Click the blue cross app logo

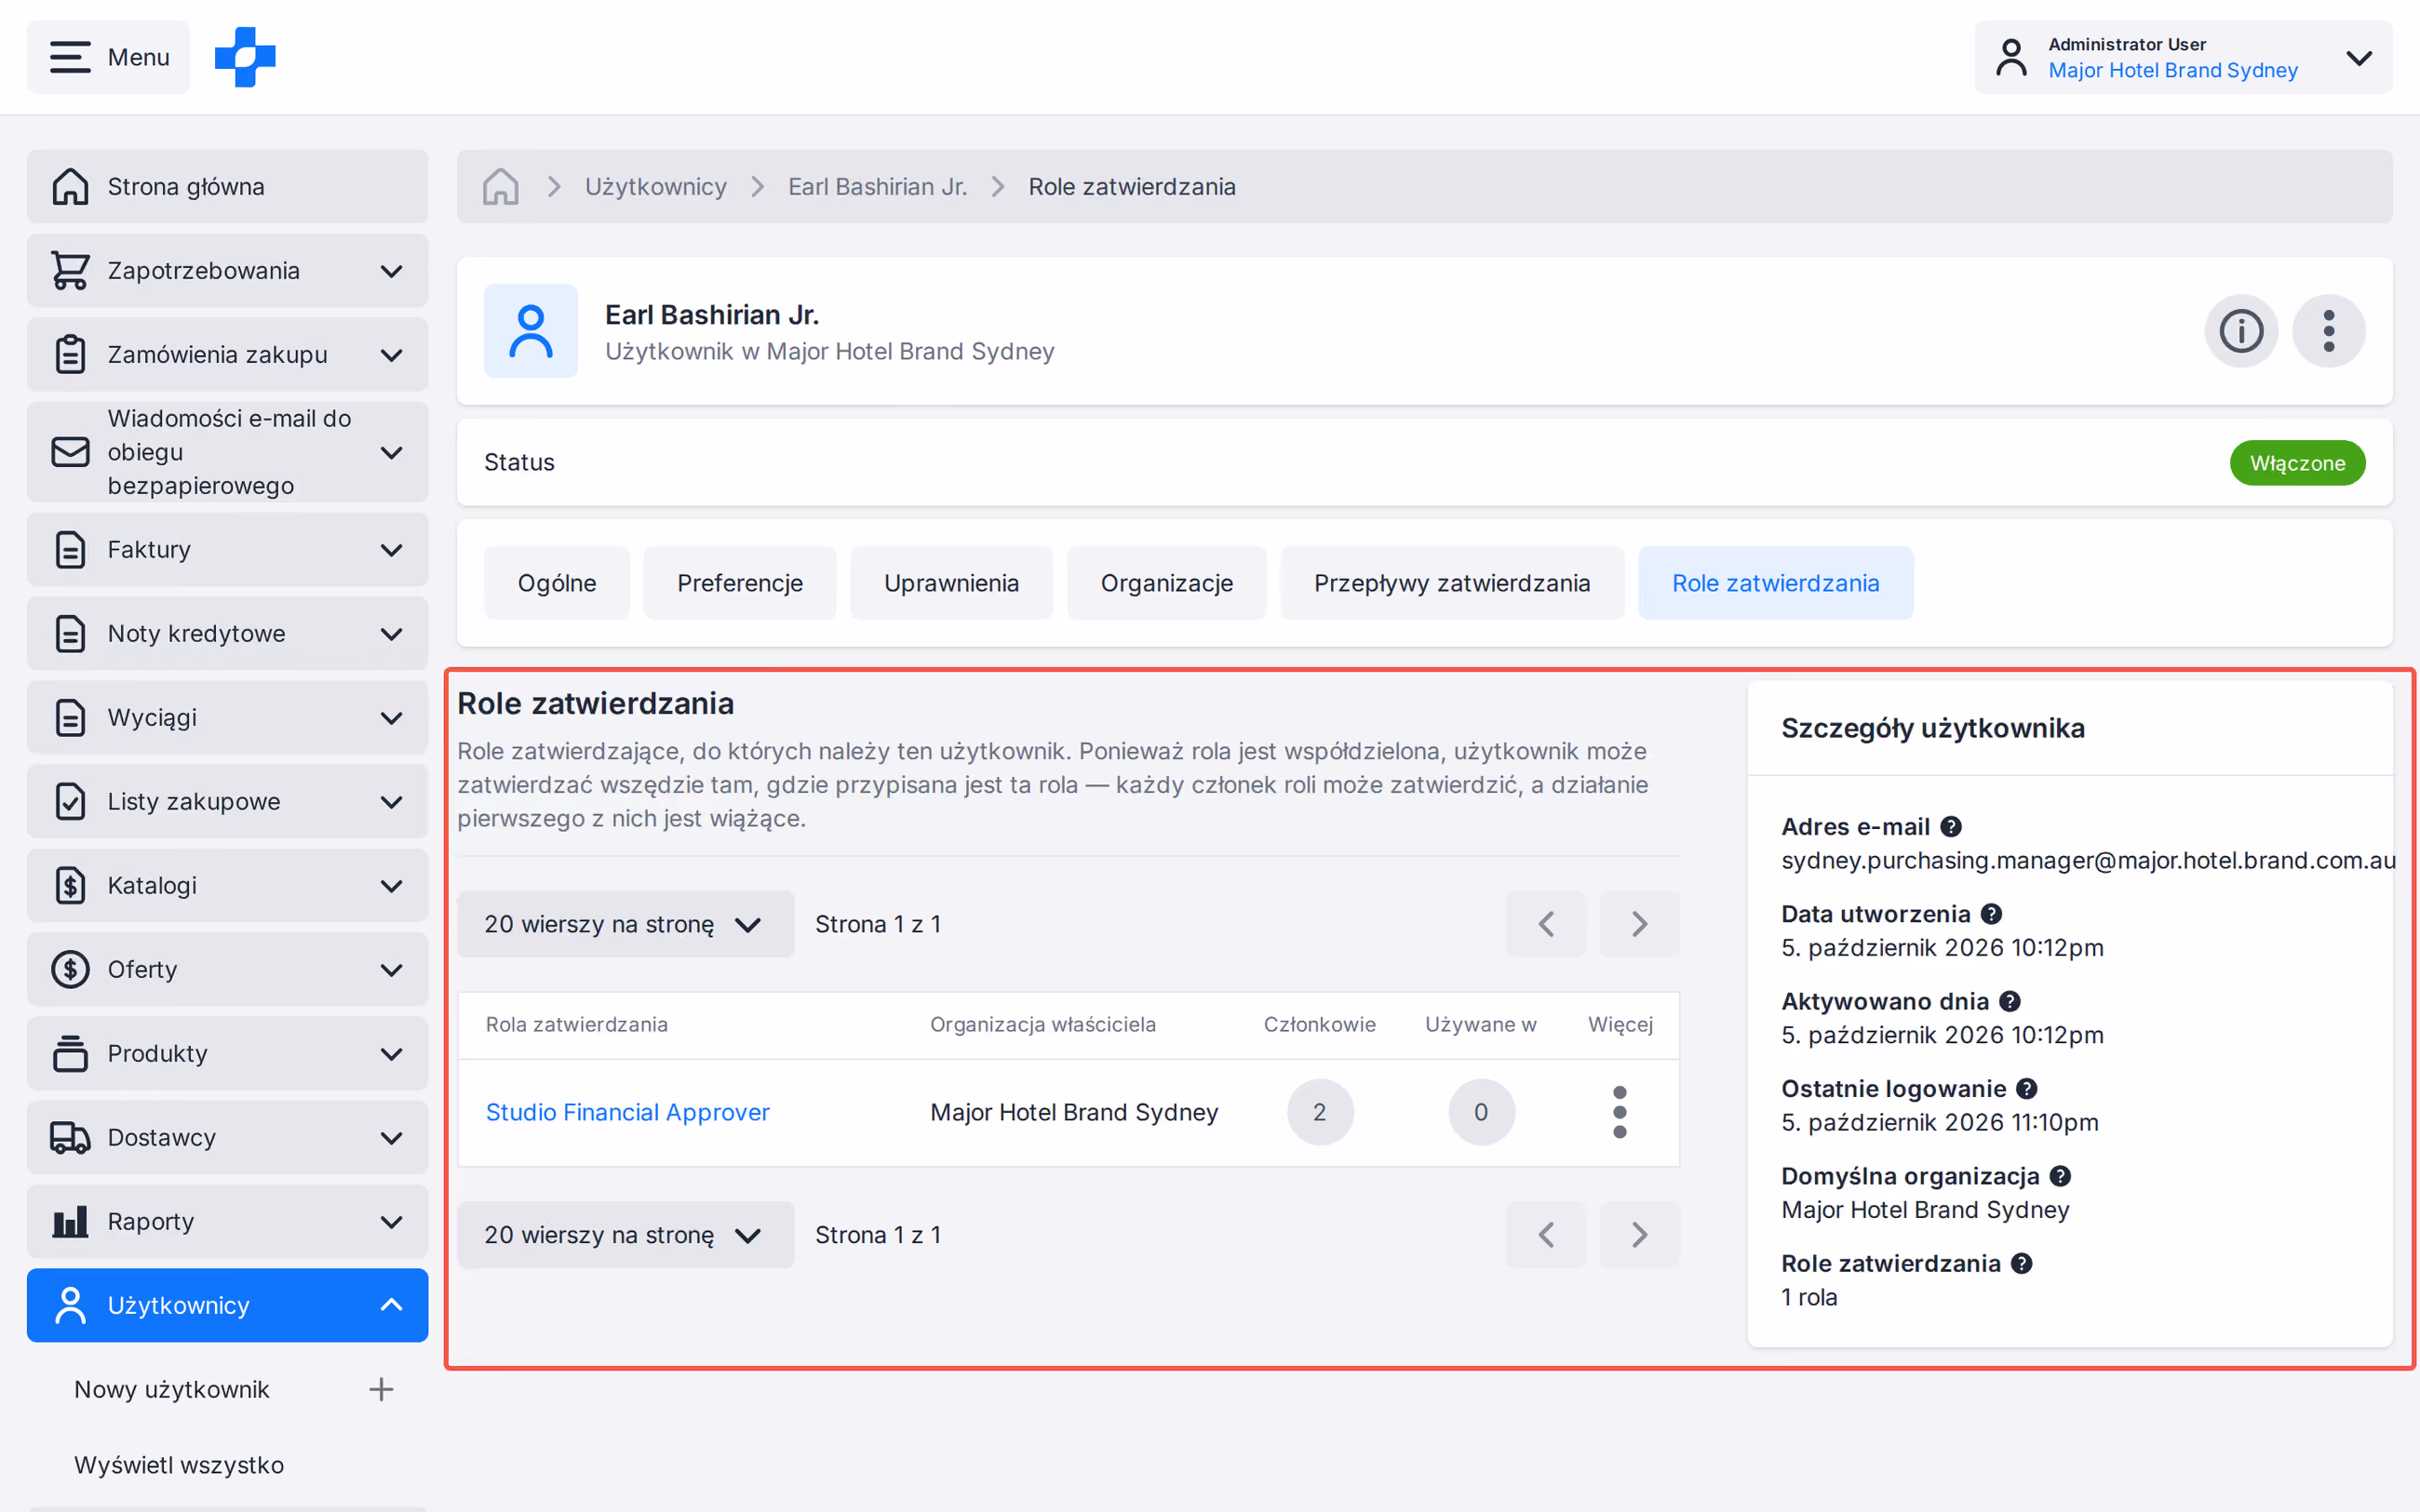245,57
